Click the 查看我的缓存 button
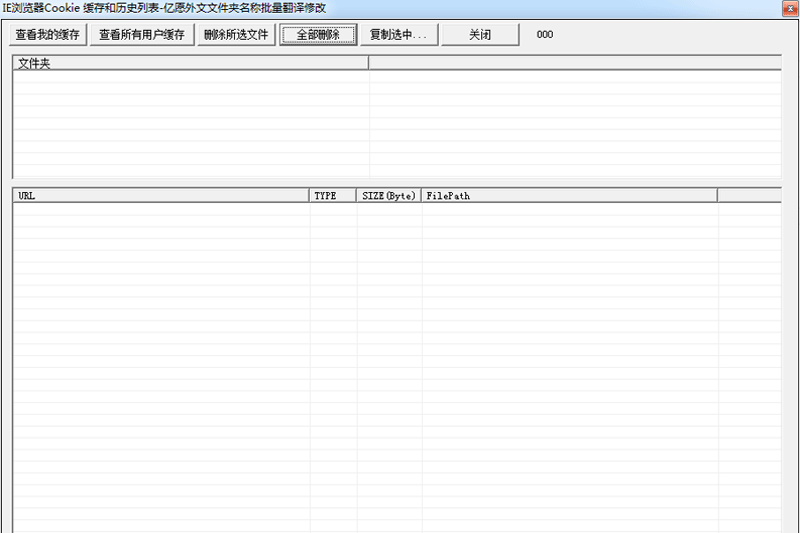This screenshot has height=533, width=800. pos(48,35)
